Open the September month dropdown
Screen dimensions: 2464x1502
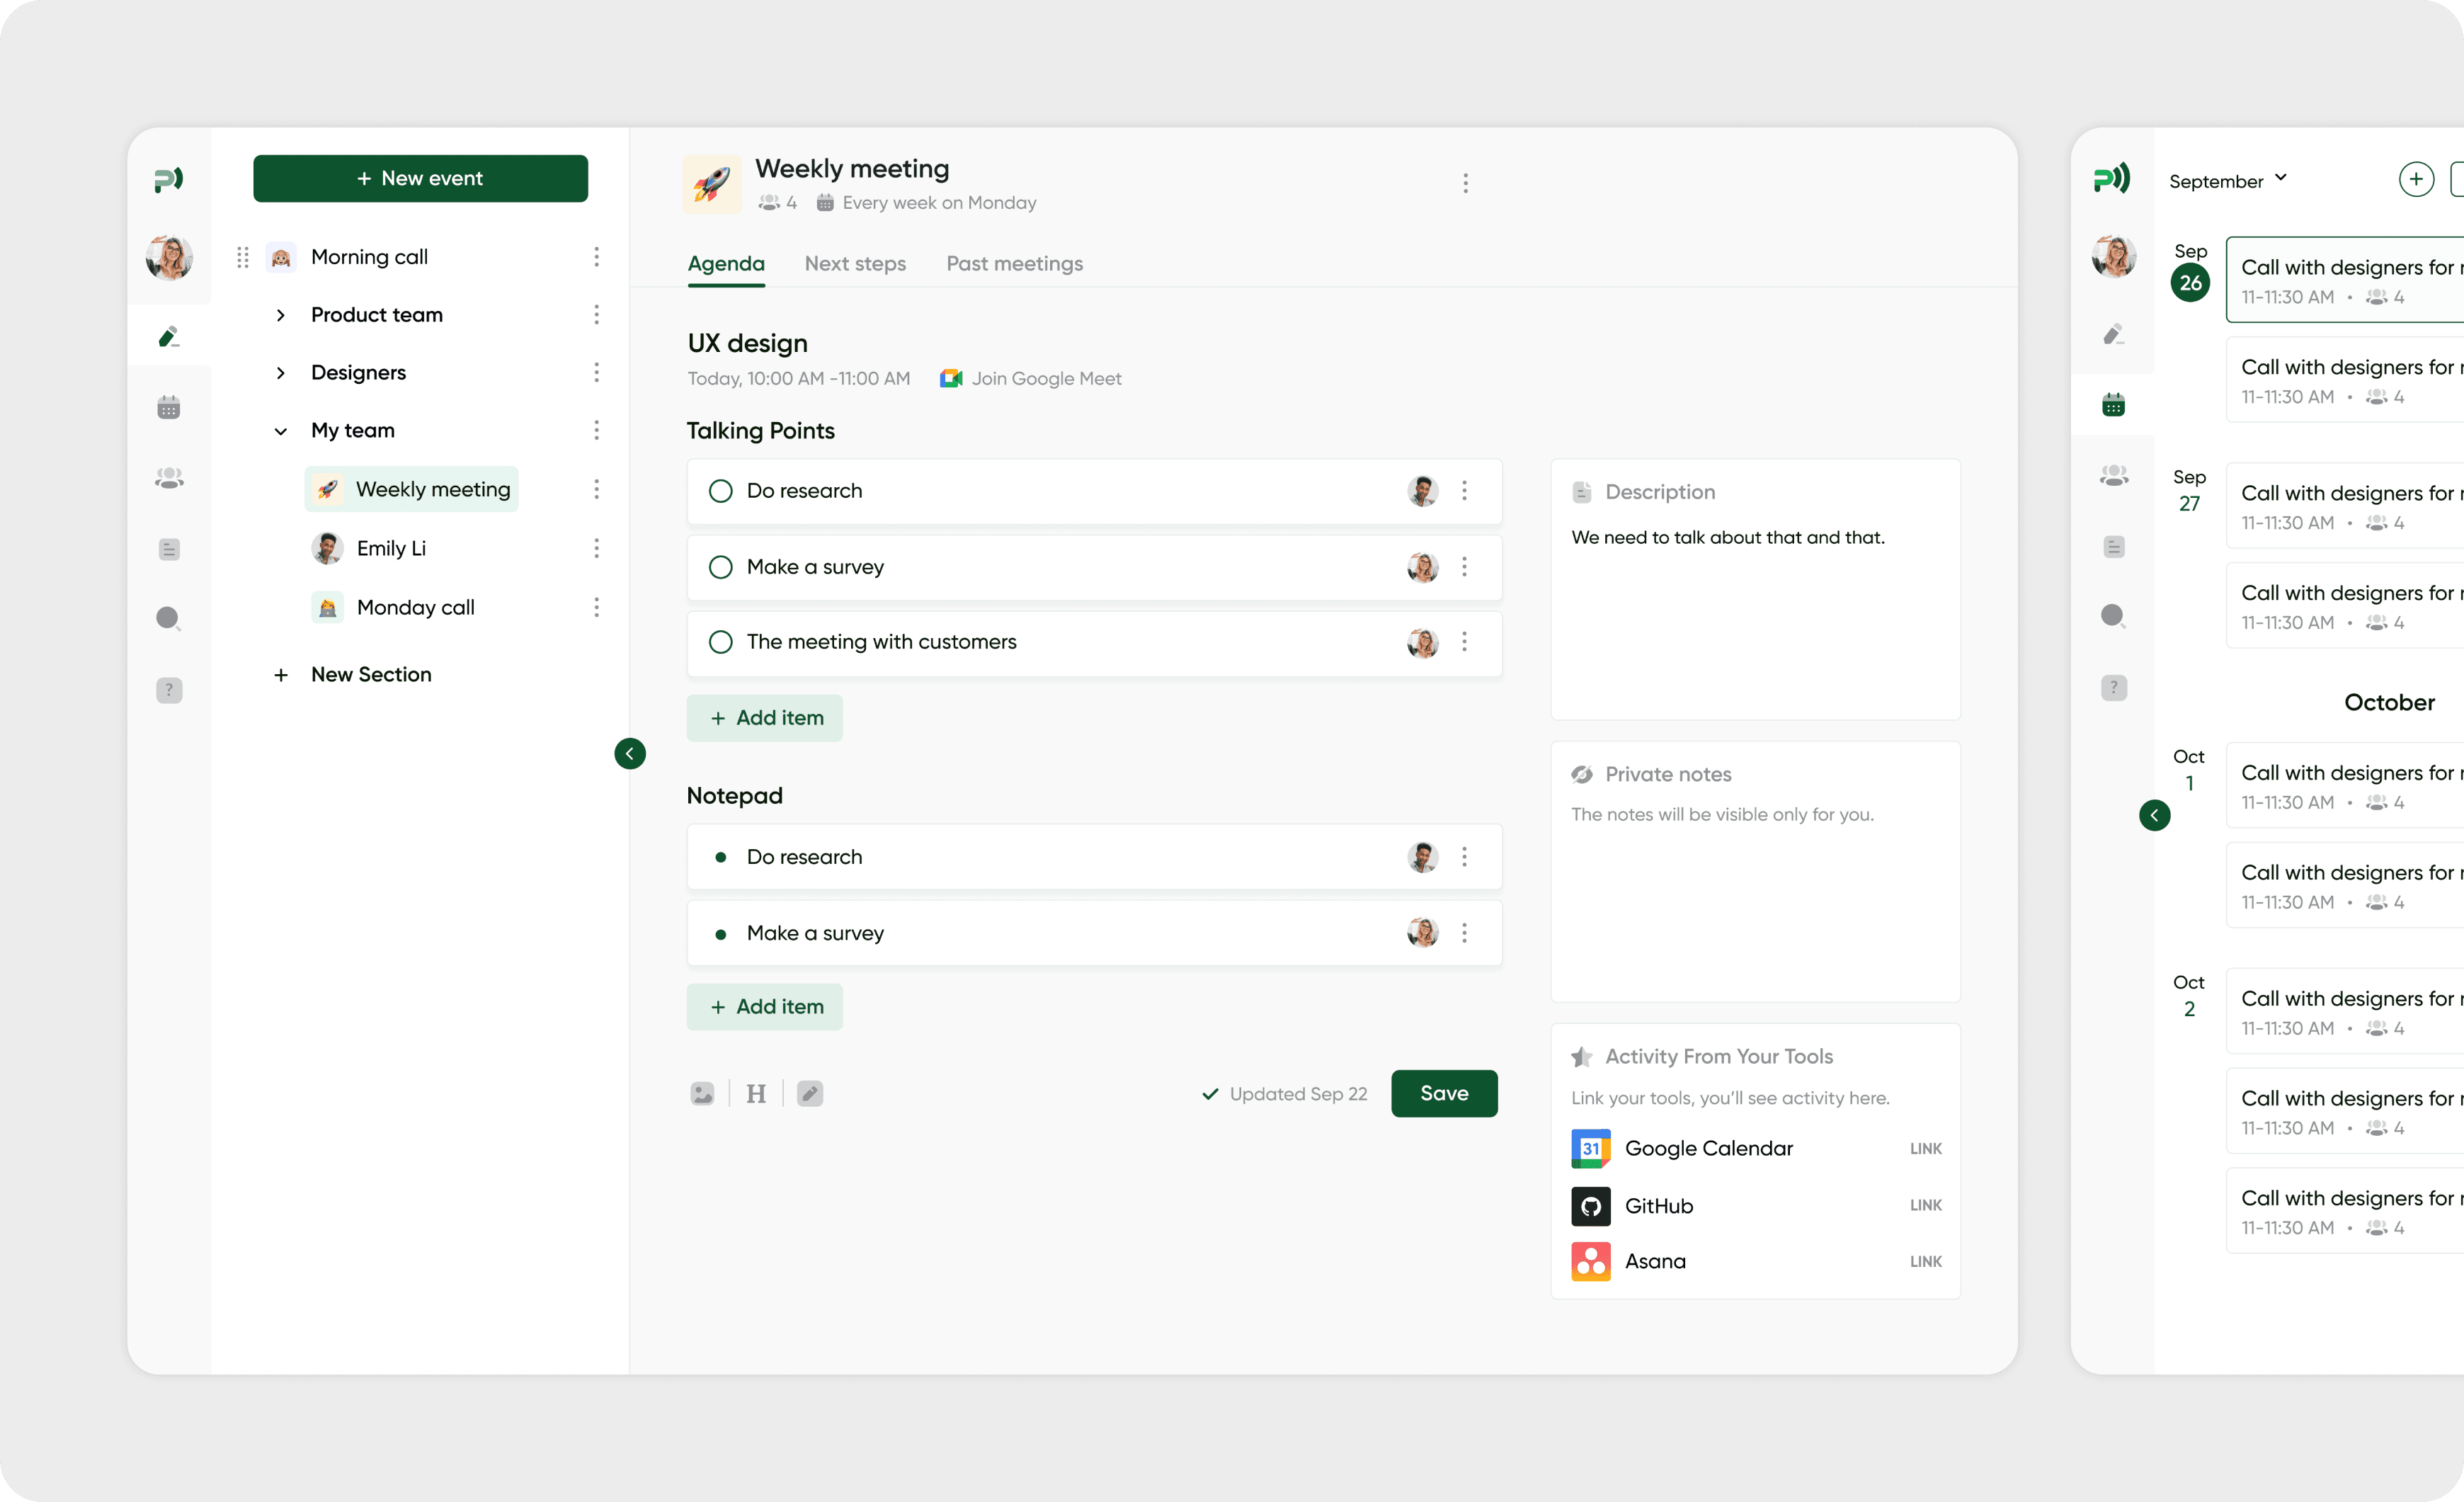(x=2228, y=181)
